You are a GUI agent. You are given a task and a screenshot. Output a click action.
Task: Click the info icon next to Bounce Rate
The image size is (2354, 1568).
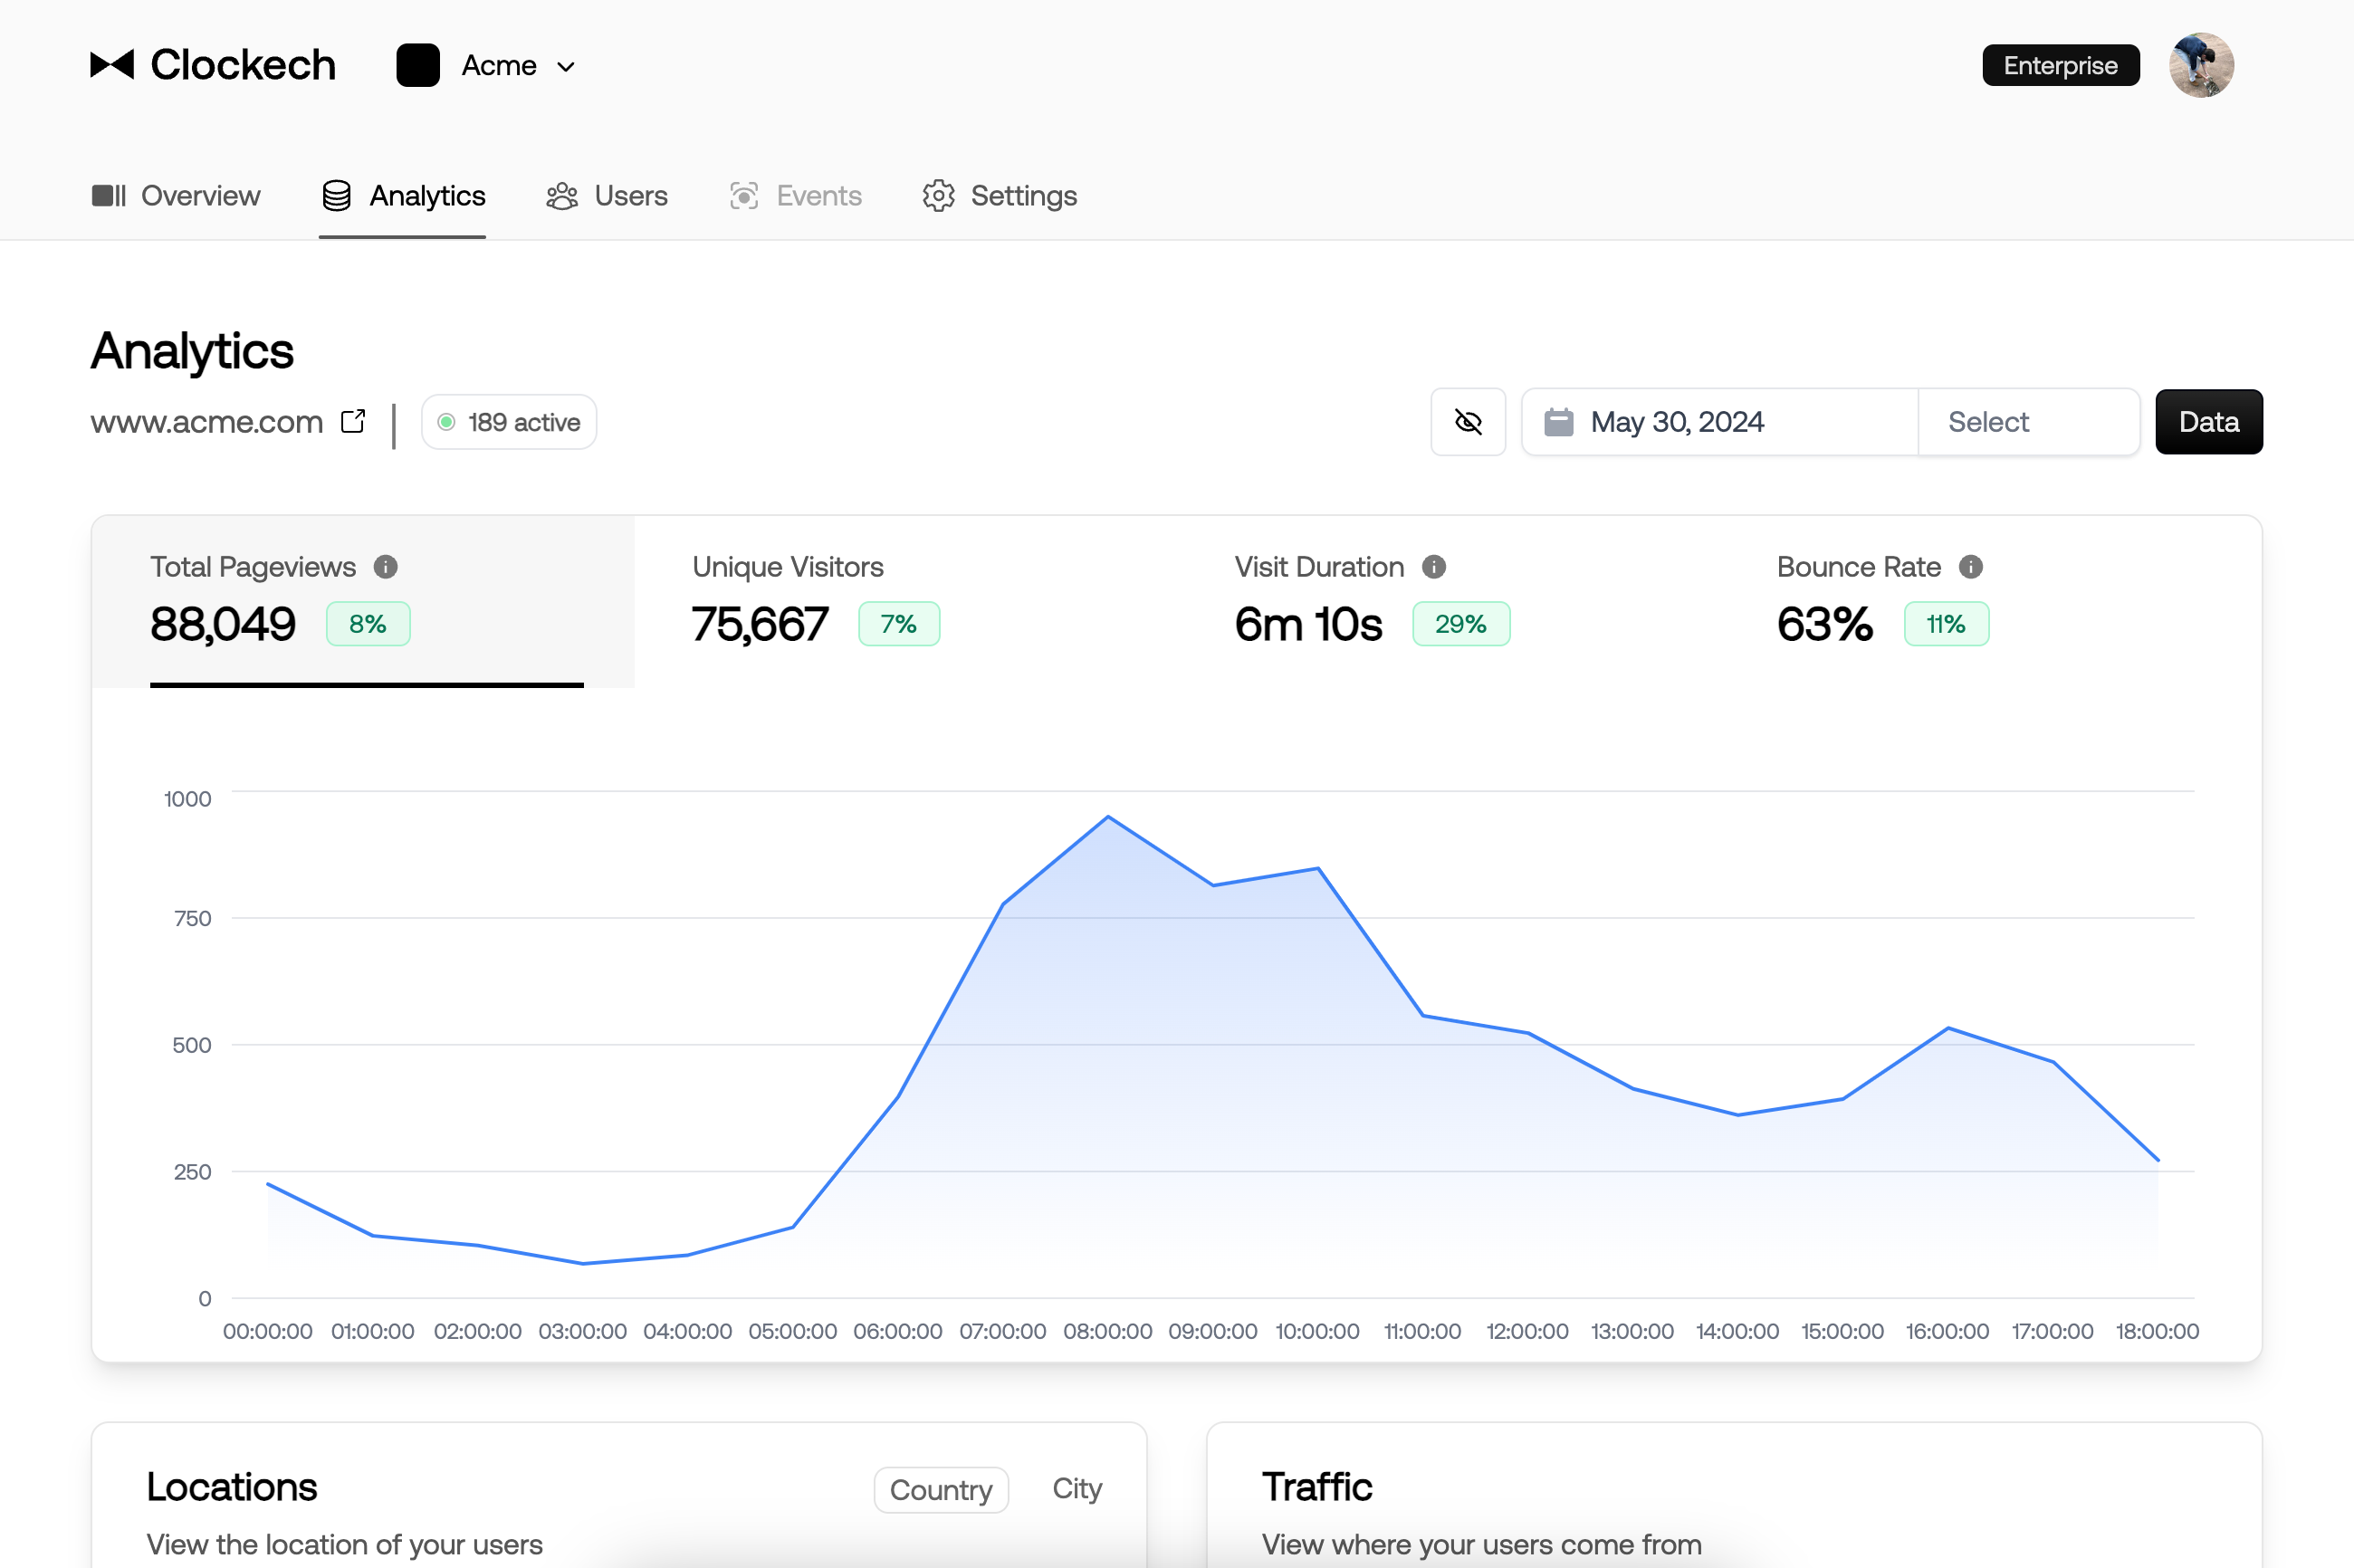pyautogui.click(x=1970, y=567)
